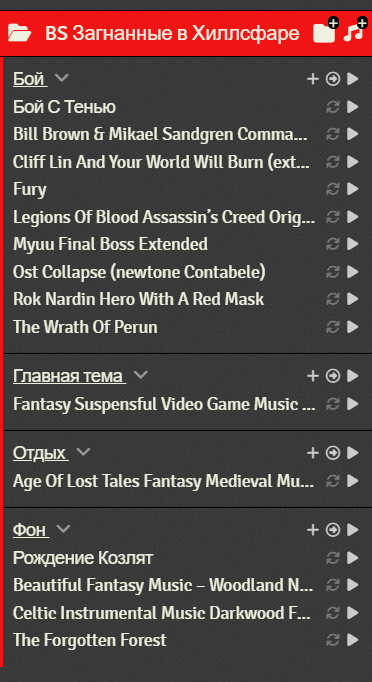Add a sound to Бой playlist
Viewport: 372px width, 682px height.
[312, 79]
